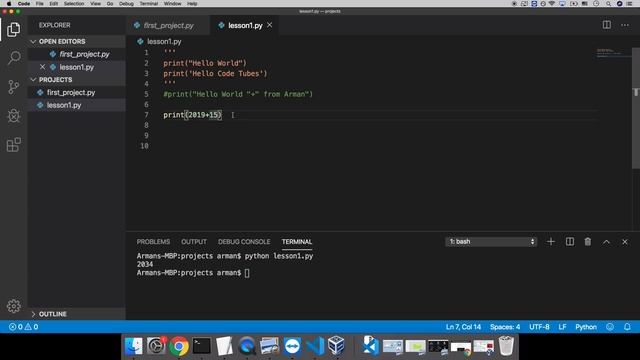640x360 pixels.
Task: Create a new terminal with plus icon
Action: click(x=551, y=242)
